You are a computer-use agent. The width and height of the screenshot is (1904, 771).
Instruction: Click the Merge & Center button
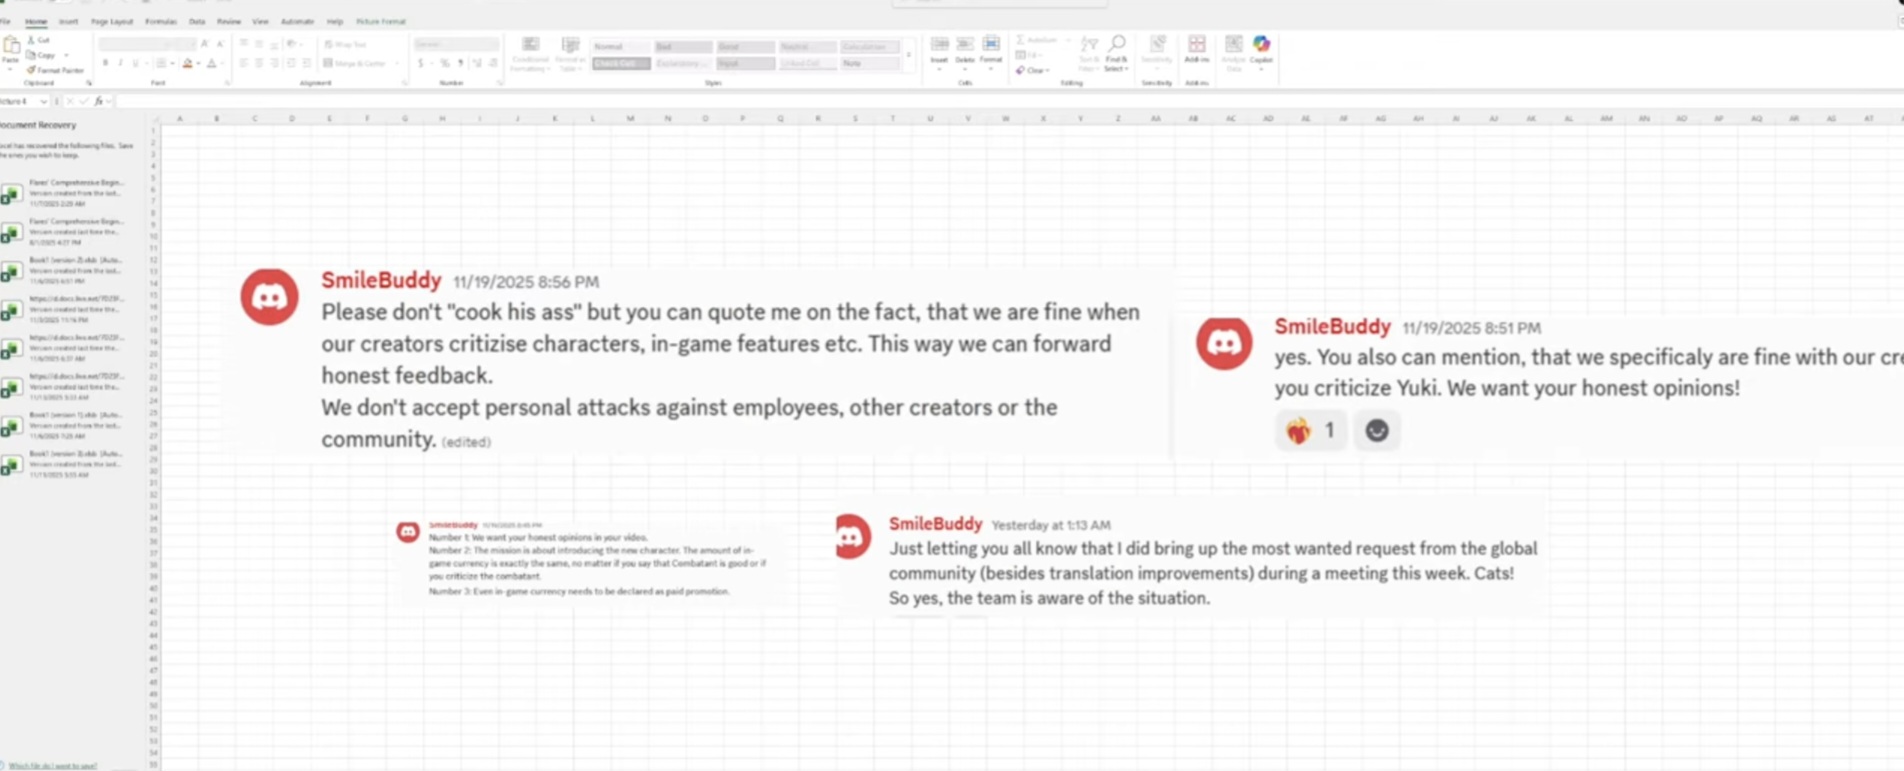click(356, 63)
